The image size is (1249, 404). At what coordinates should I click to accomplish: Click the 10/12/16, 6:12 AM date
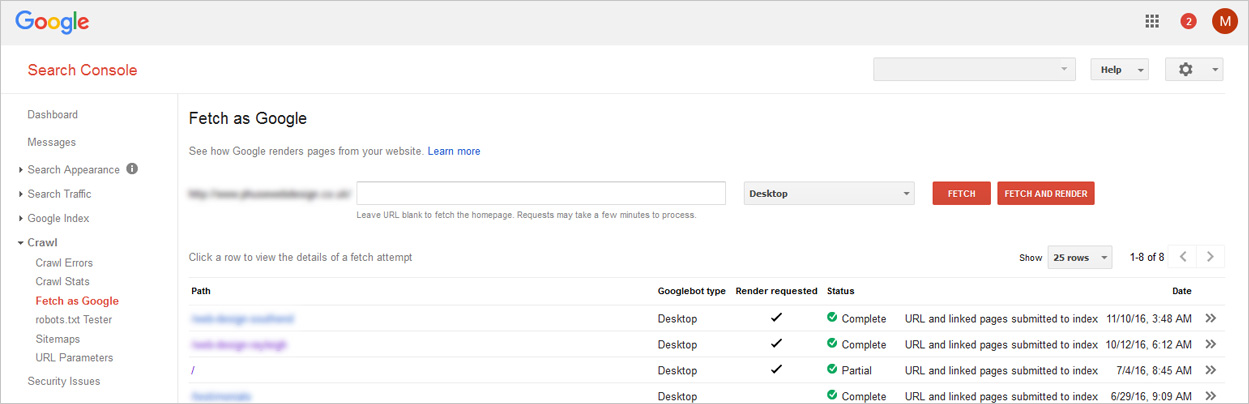[x=1149, y=345]
